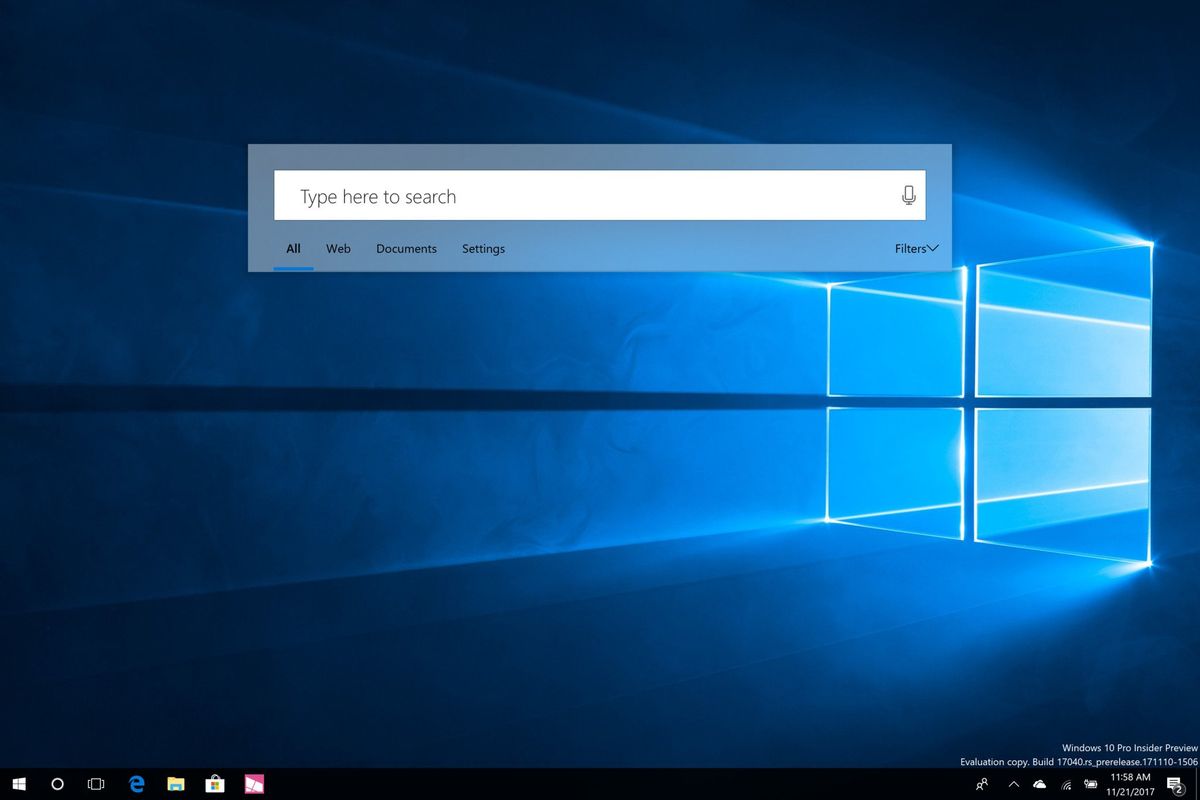Open OneDrive from the system tray

tap(1038, 784)
